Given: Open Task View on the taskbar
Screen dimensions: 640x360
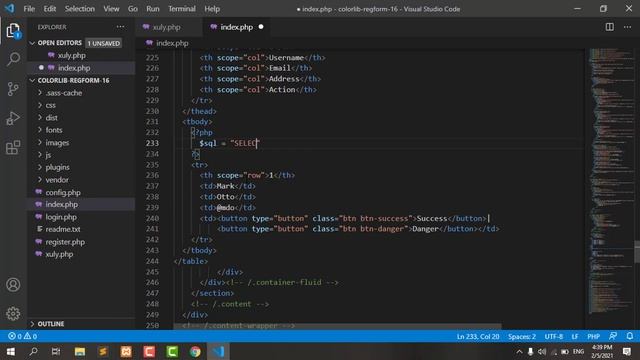Looking at the screenshot, I should click(x=56, y=351).
